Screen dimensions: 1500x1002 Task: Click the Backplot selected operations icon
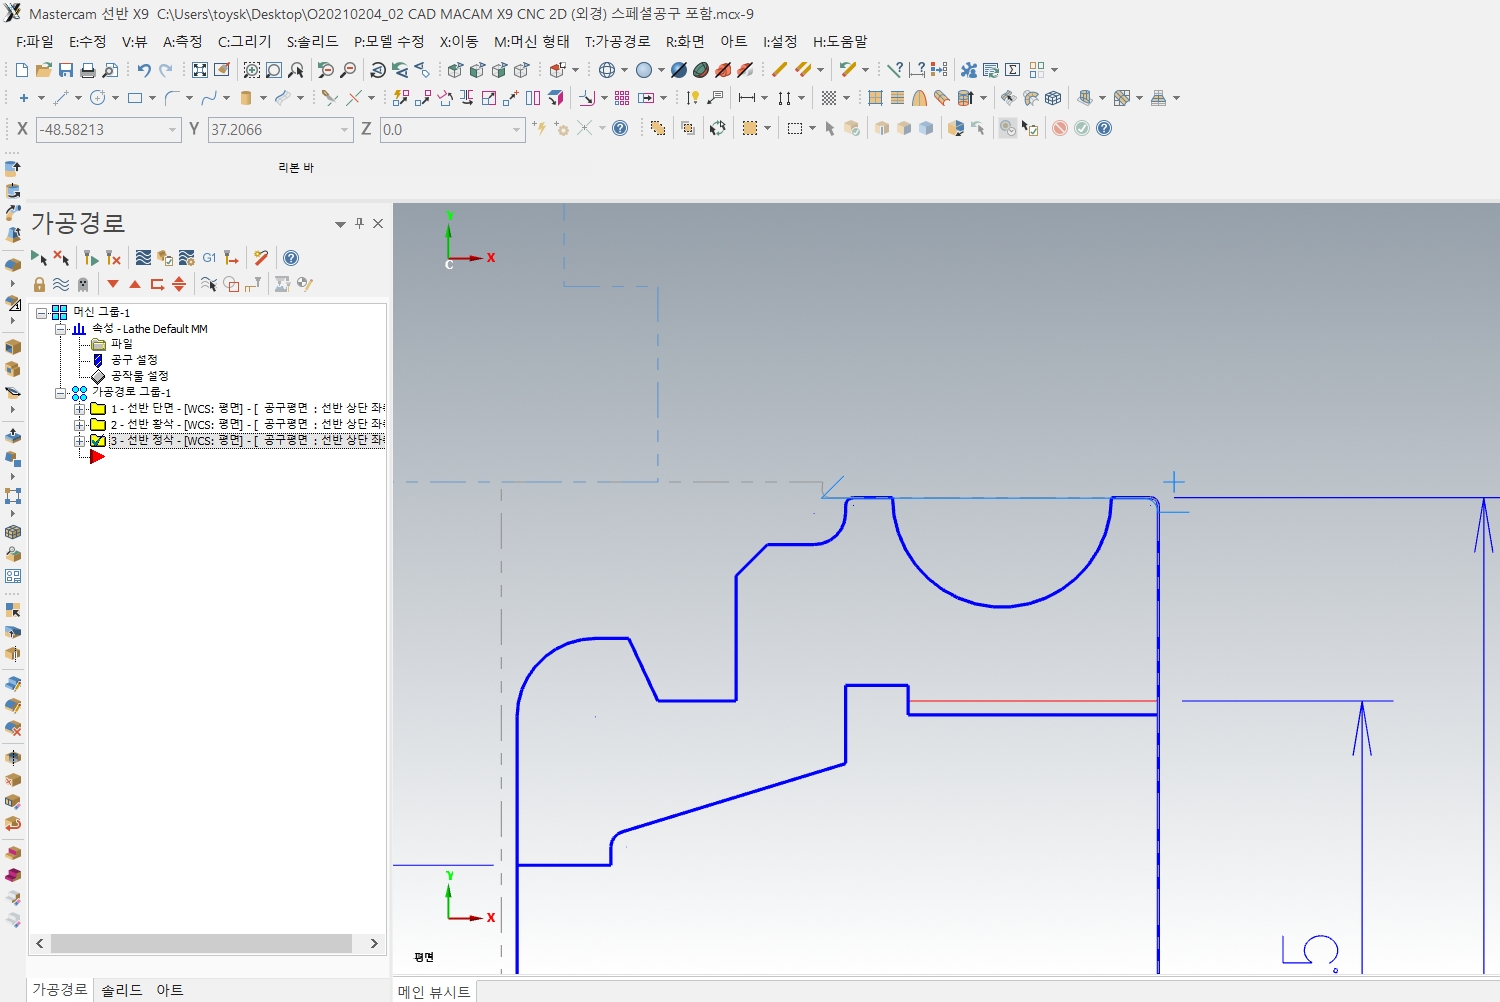(x=143, y=258)
